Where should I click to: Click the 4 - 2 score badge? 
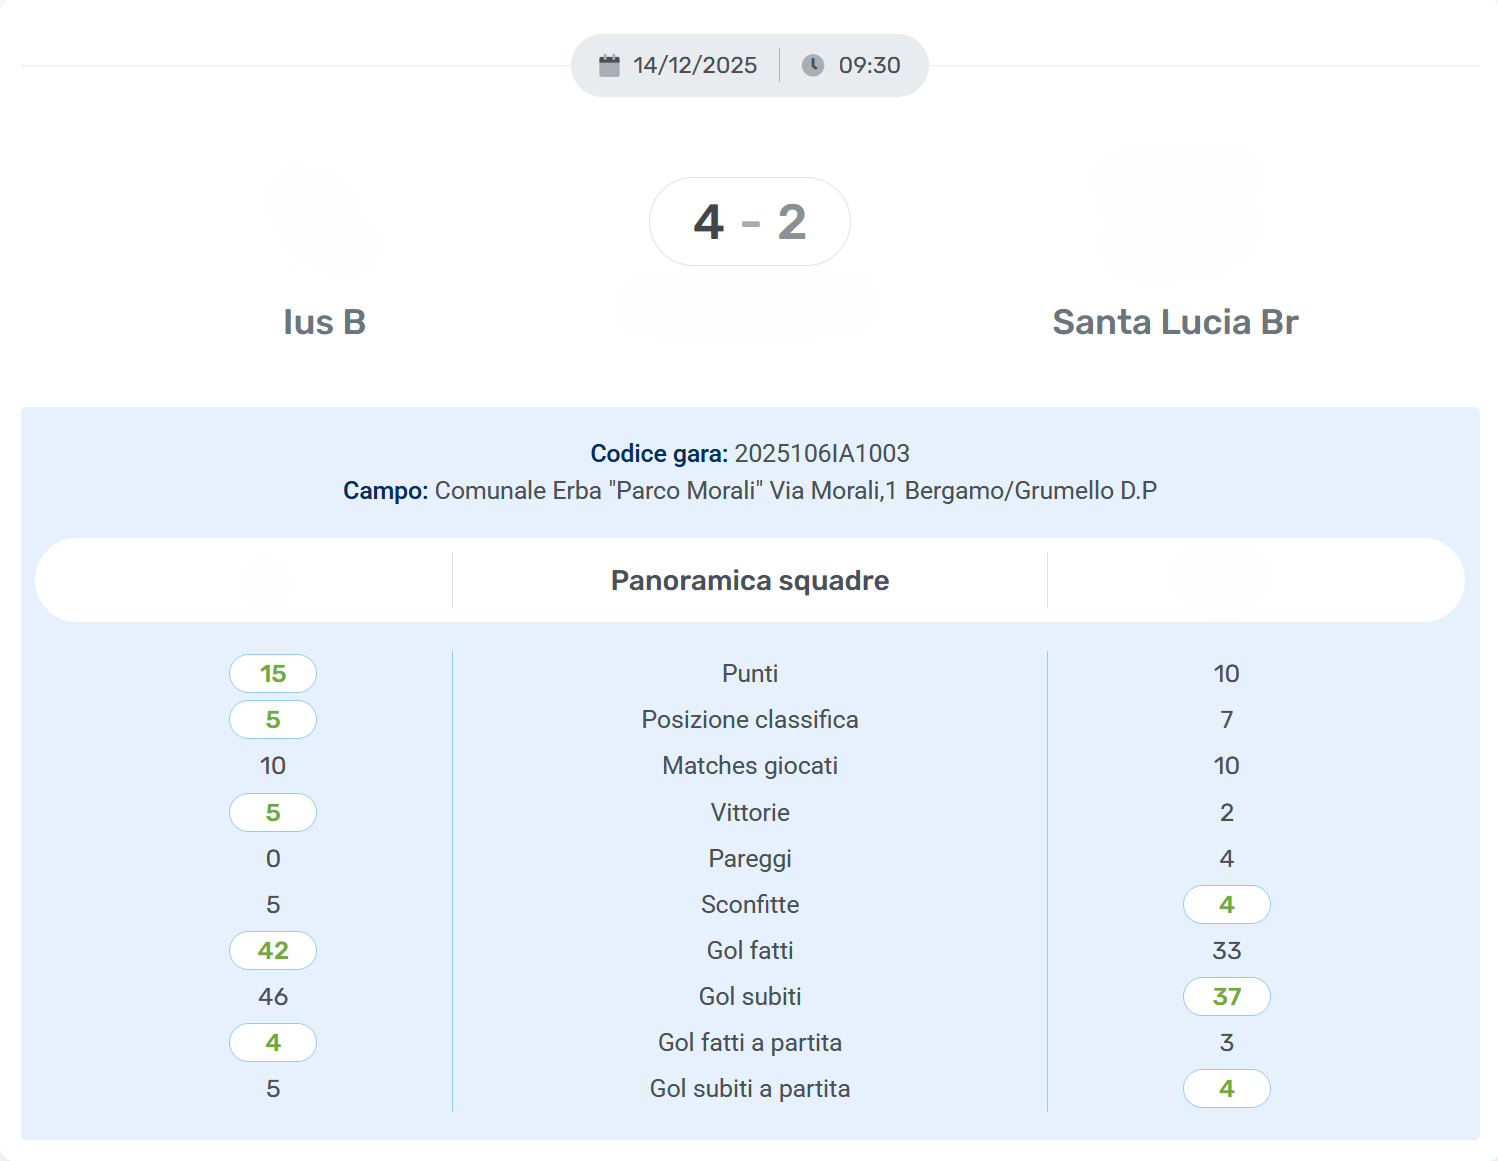750,222
